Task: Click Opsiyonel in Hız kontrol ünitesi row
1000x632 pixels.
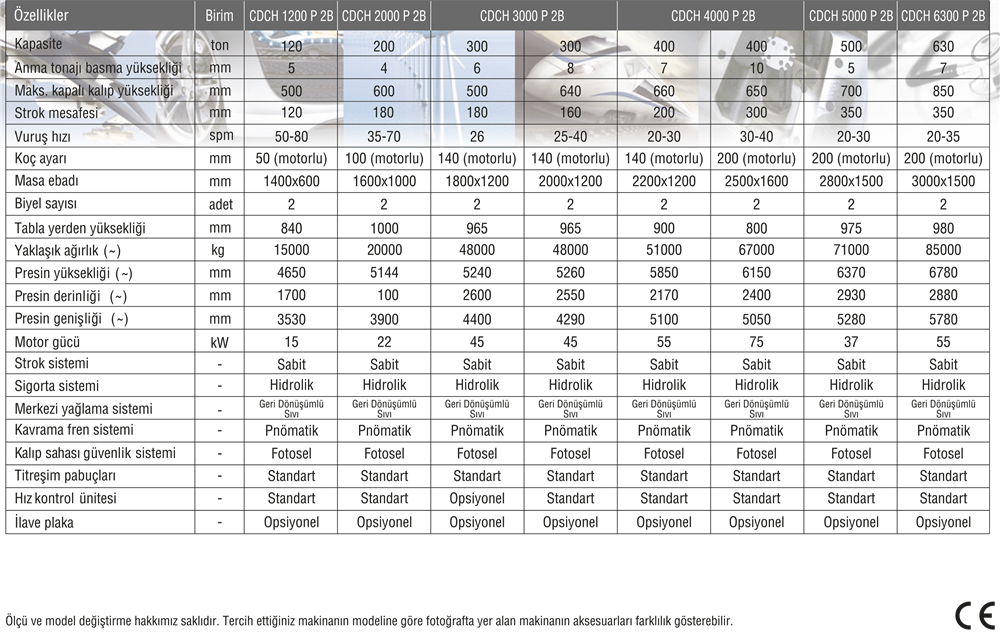Action: pos(477,499)
